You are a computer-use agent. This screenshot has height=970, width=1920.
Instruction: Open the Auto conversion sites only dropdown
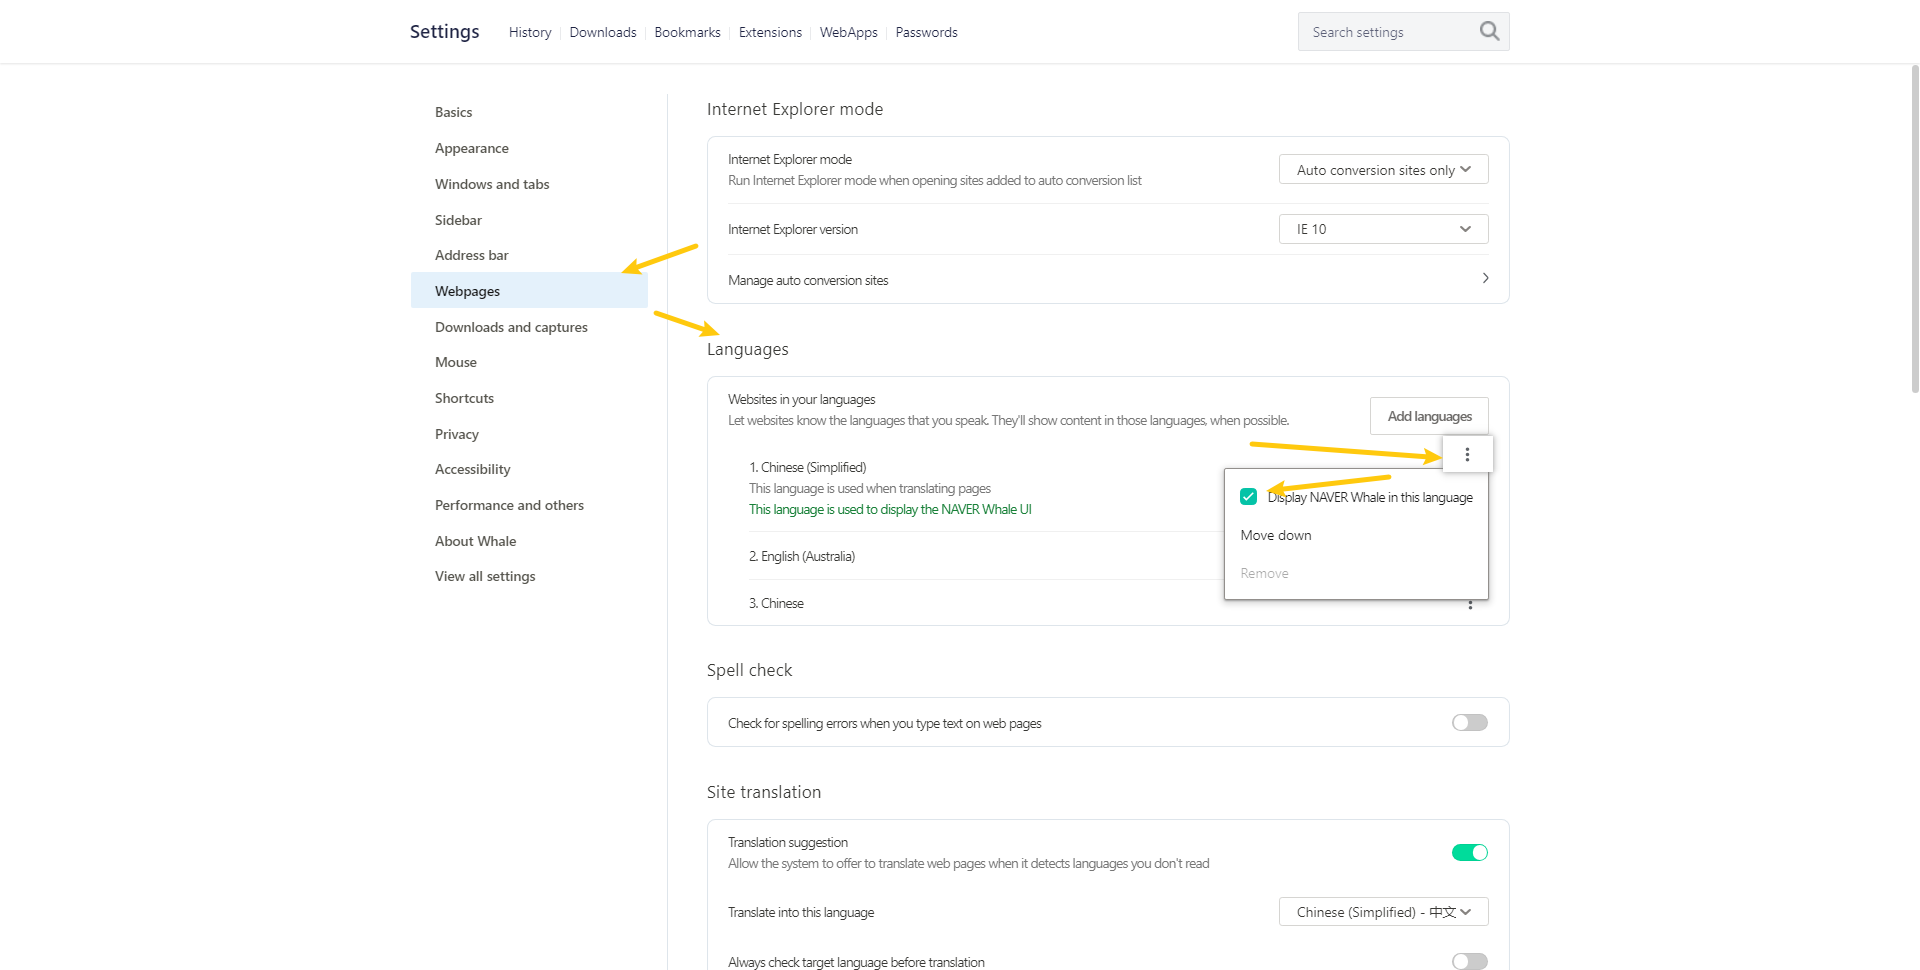1383,170
